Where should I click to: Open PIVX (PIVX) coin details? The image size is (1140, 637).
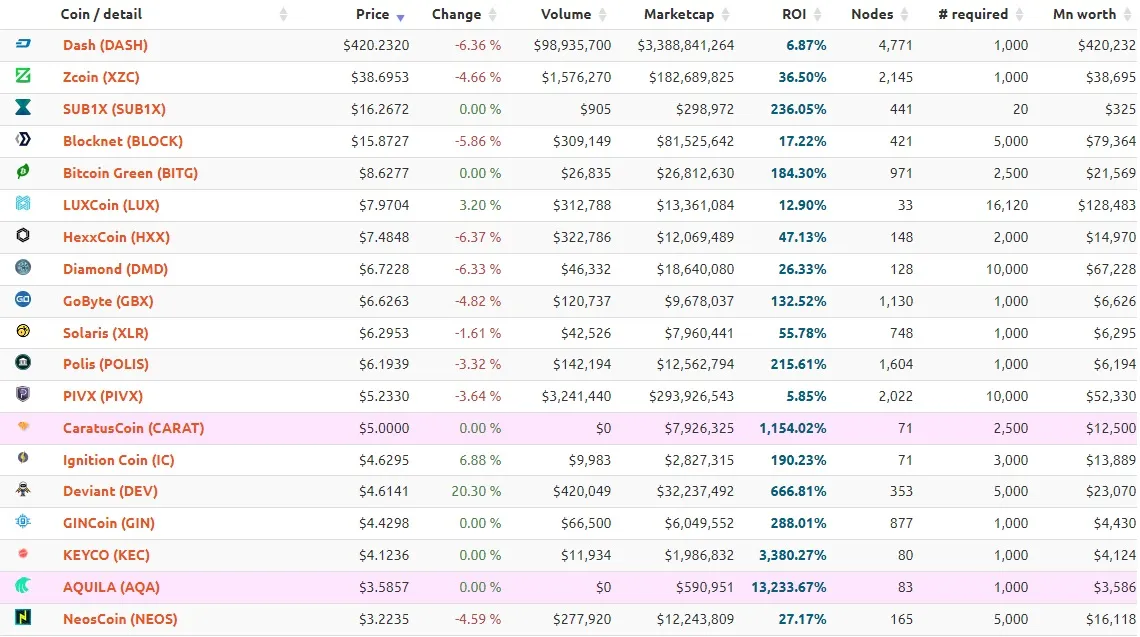[103, 396]
